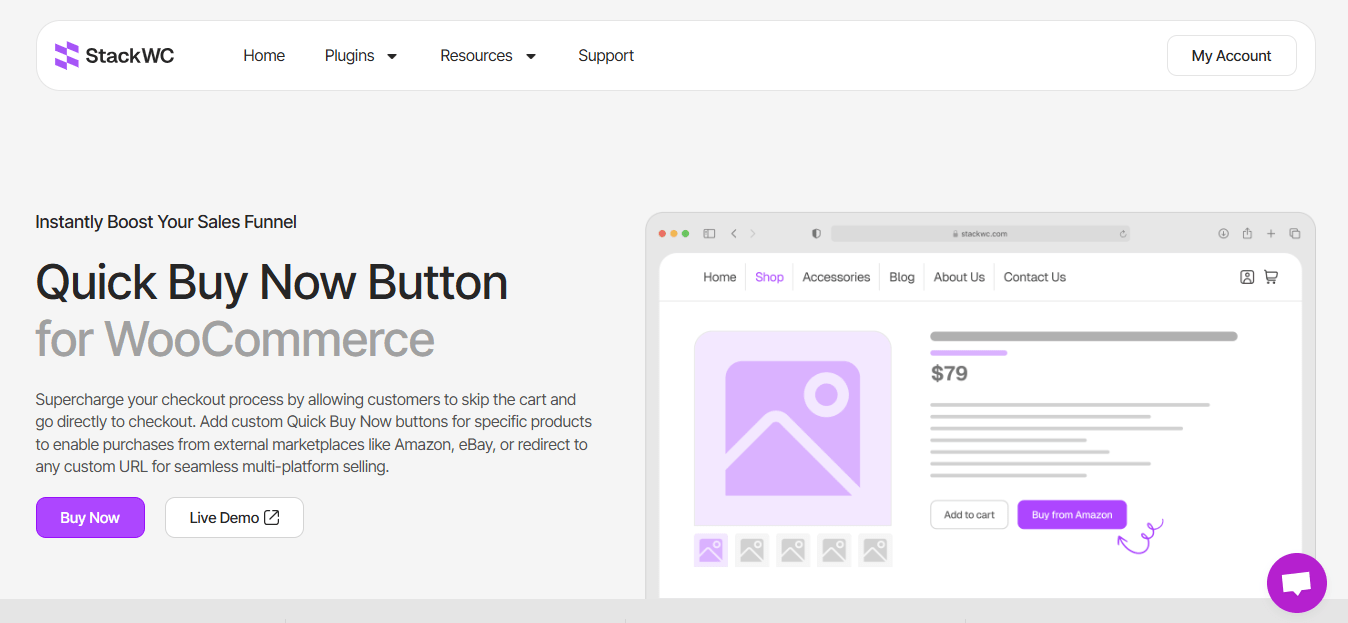Screen dimensions: 1348x623
Task: Expand the Plugins dropdown menu
Action: click(361, 56)
